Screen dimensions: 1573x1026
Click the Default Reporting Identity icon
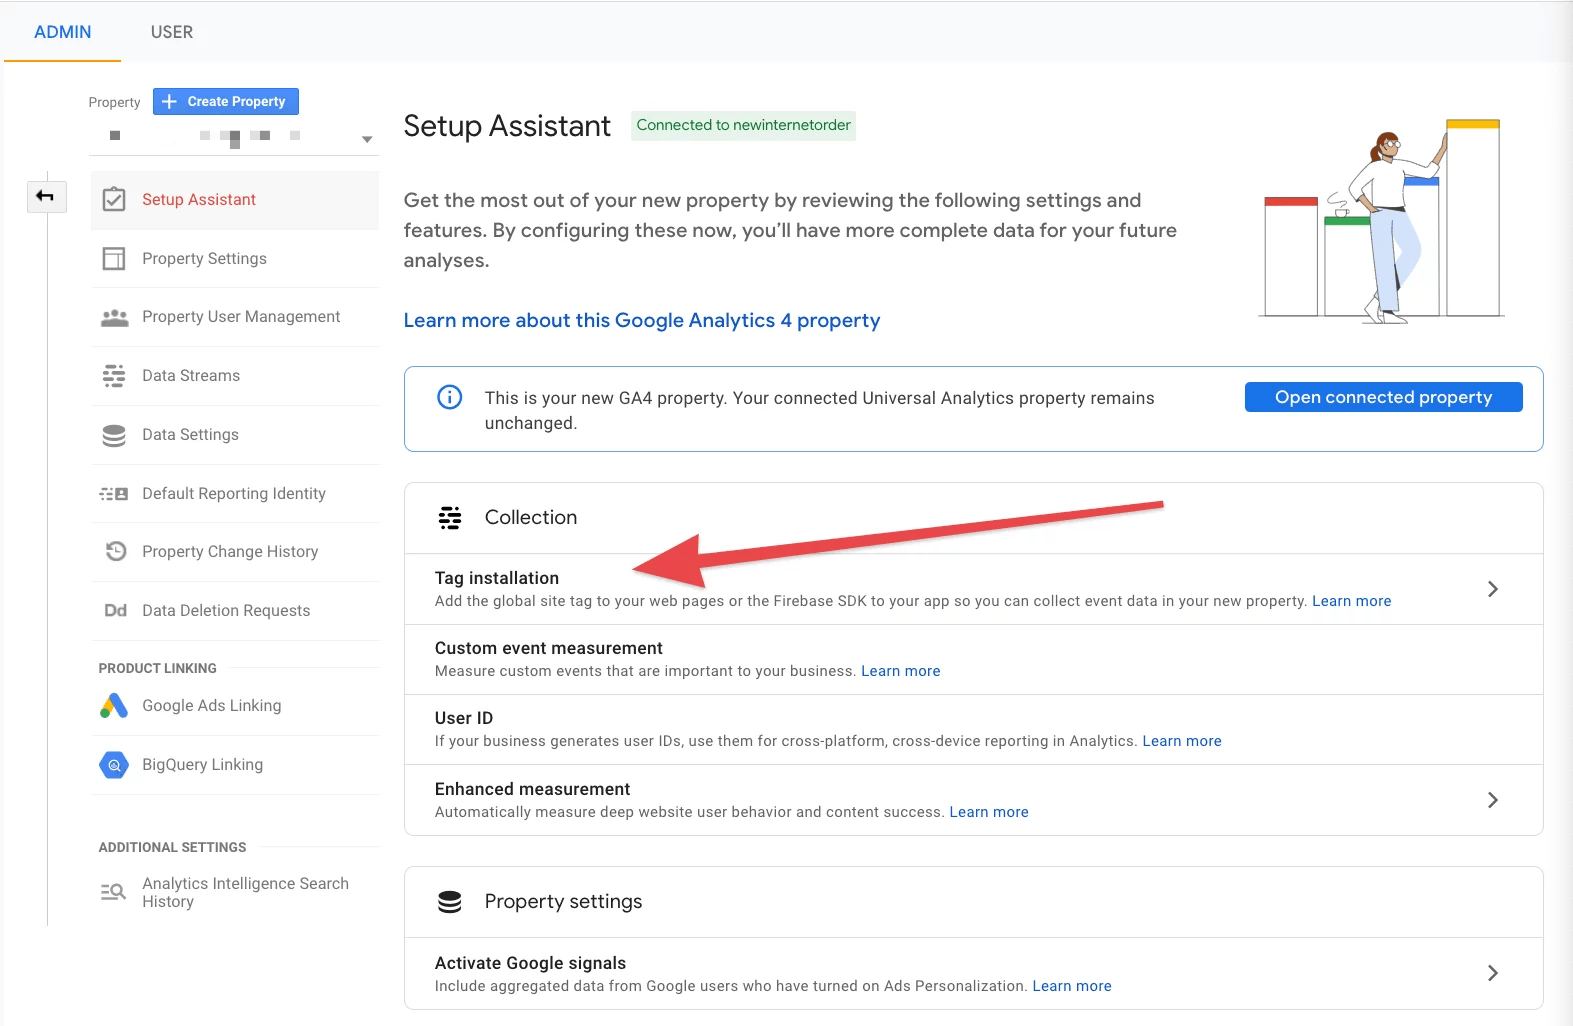[114, 494]
